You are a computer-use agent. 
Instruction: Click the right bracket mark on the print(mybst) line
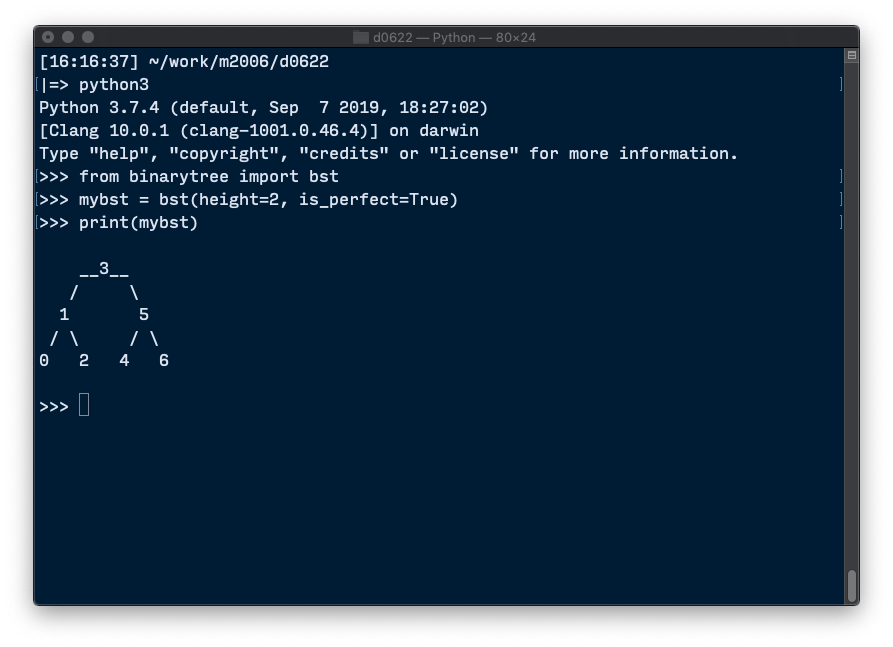pyautogui.click(x=841, y=222)
